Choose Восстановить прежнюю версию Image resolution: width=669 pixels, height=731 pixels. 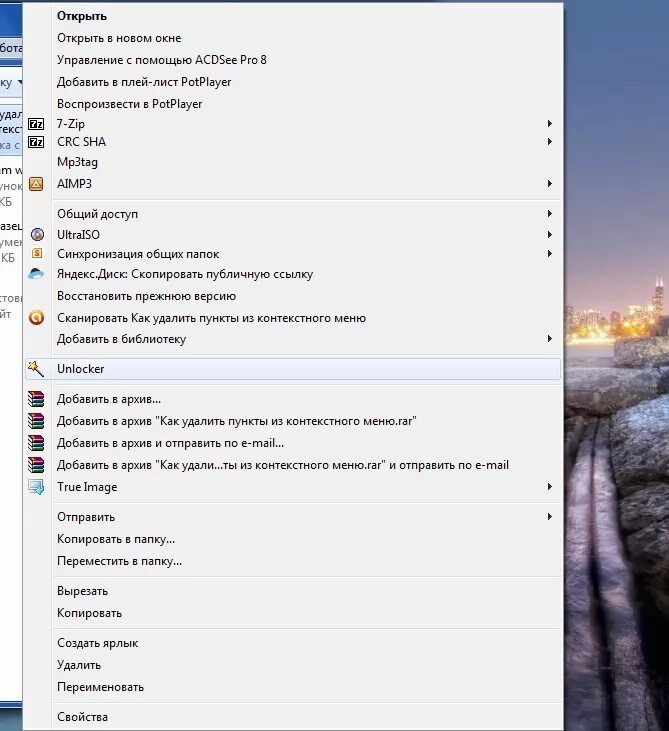pyautogui.click(x=293, y=296)
